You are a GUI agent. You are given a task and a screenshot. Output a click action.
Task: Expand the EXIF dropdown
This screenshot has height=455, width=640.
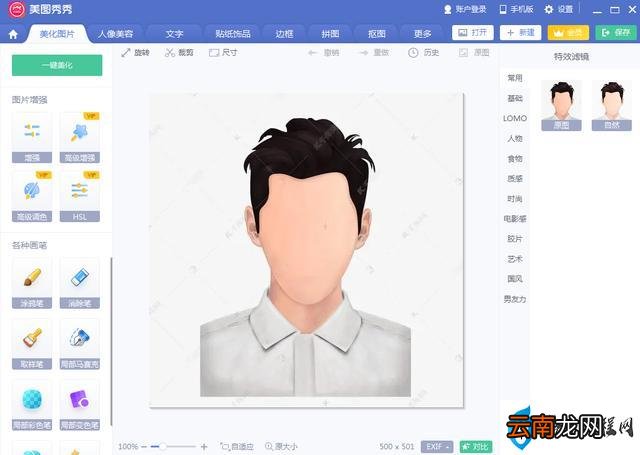[437, 447]
